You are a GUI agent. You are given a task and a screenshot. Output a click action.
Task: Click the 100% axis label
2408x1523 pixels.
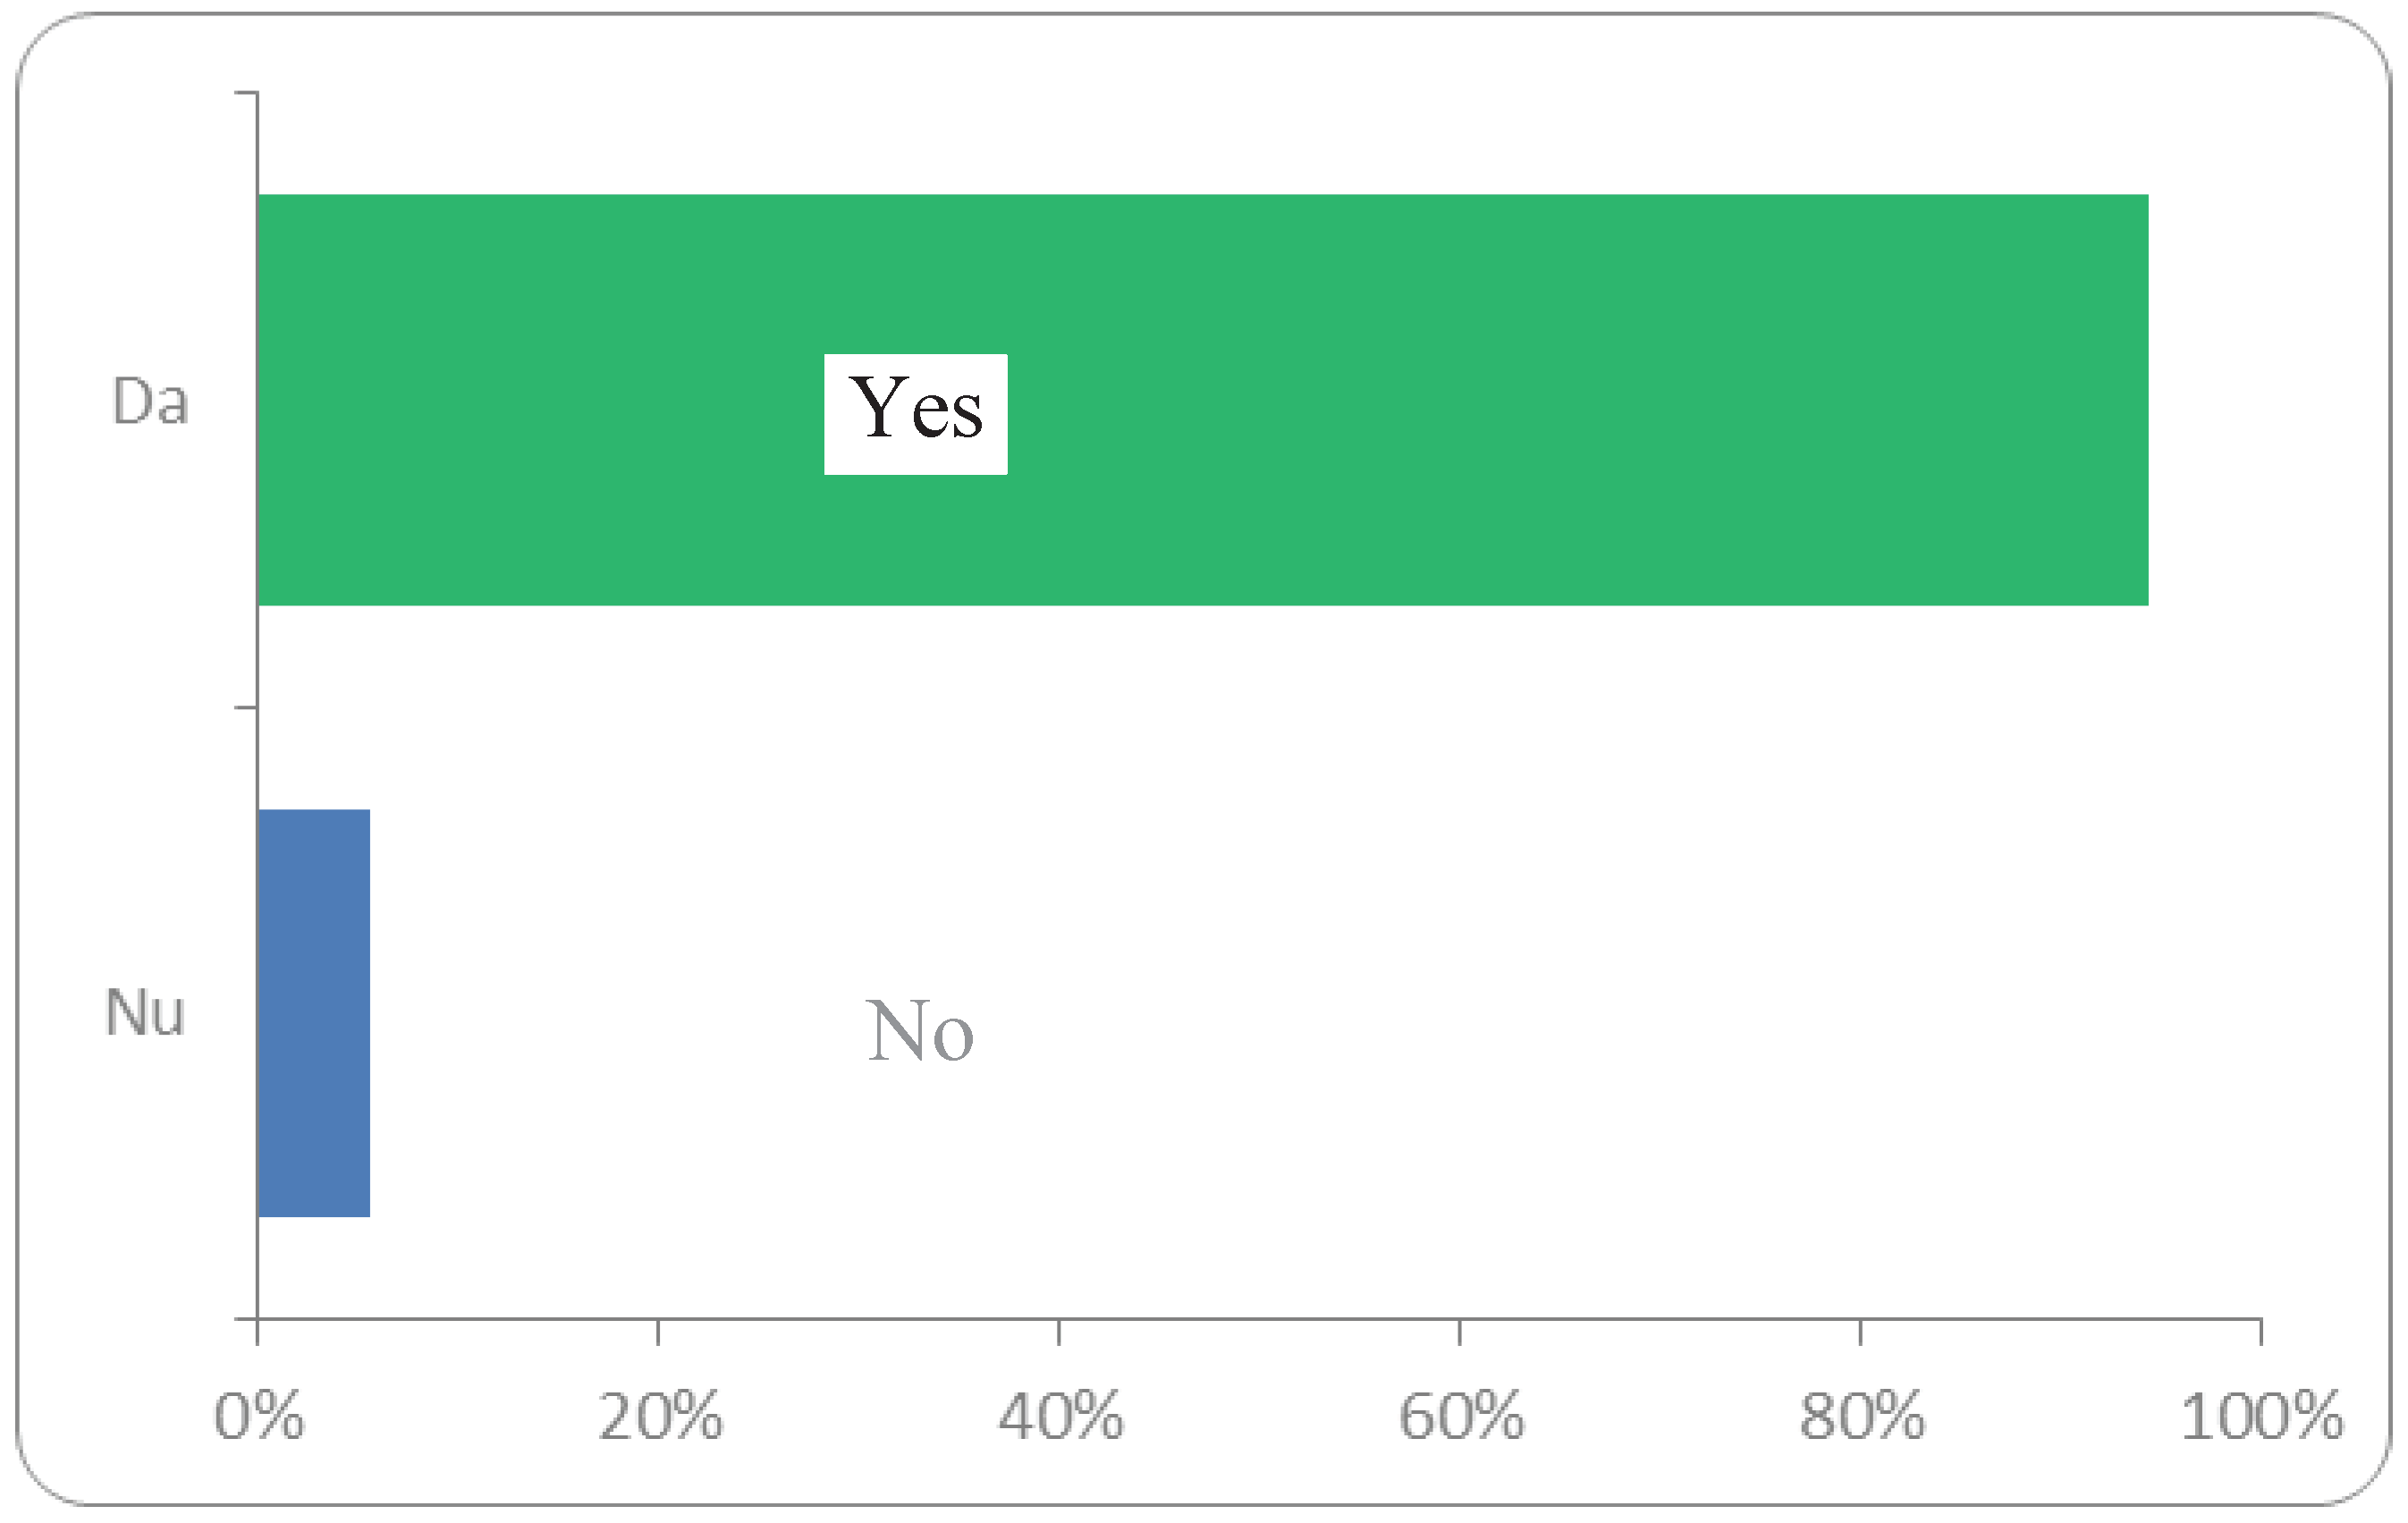point(2262,1417)
